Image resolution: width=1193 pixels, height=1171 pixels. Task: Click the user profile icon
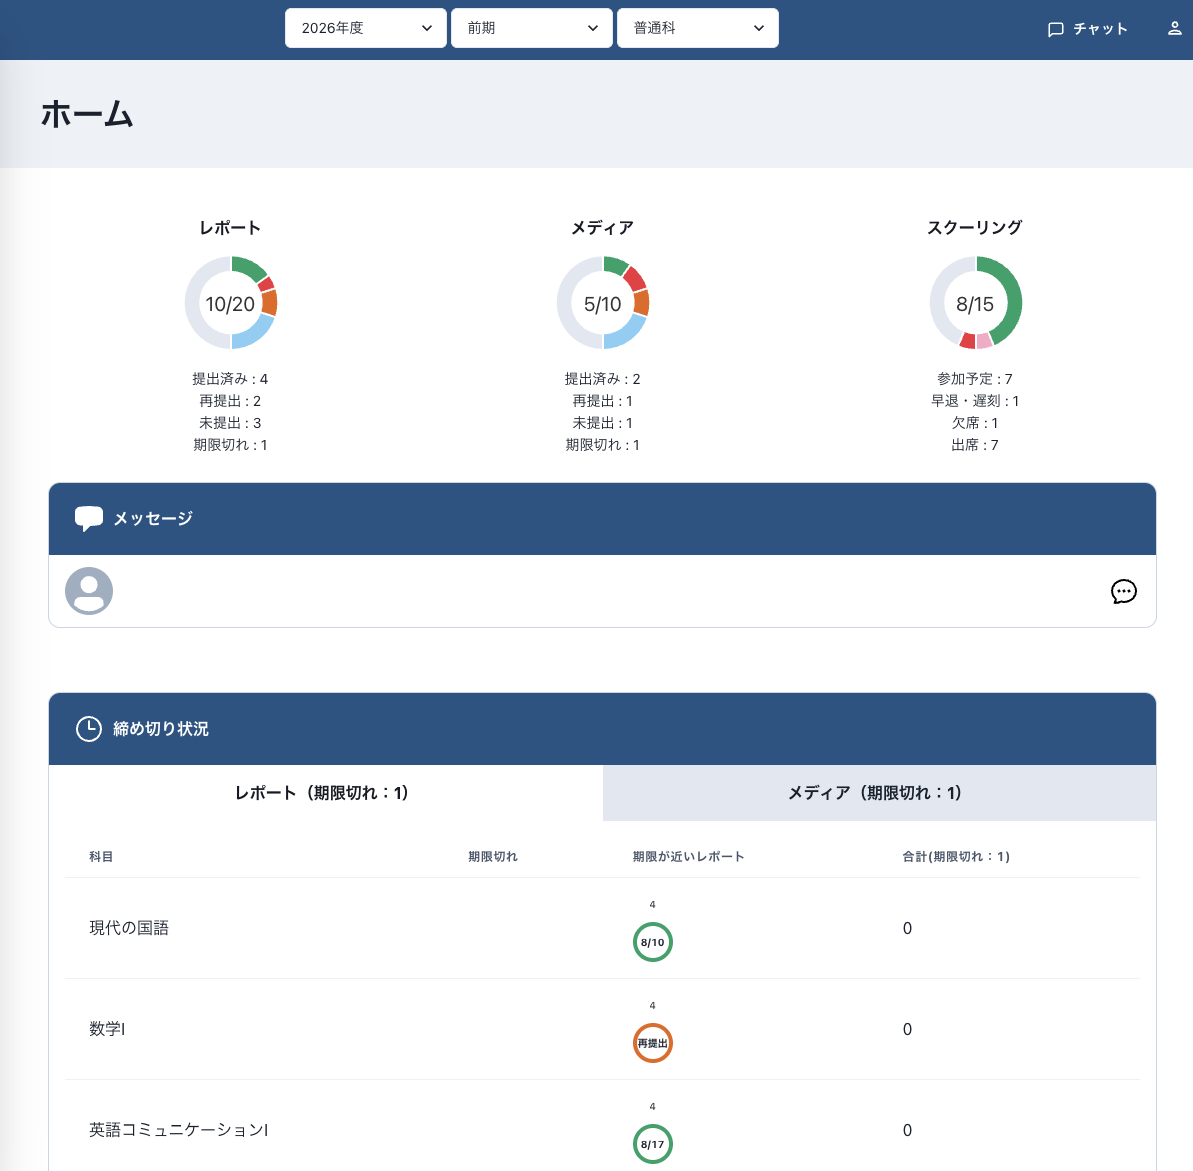click(x=1174, y=29)
